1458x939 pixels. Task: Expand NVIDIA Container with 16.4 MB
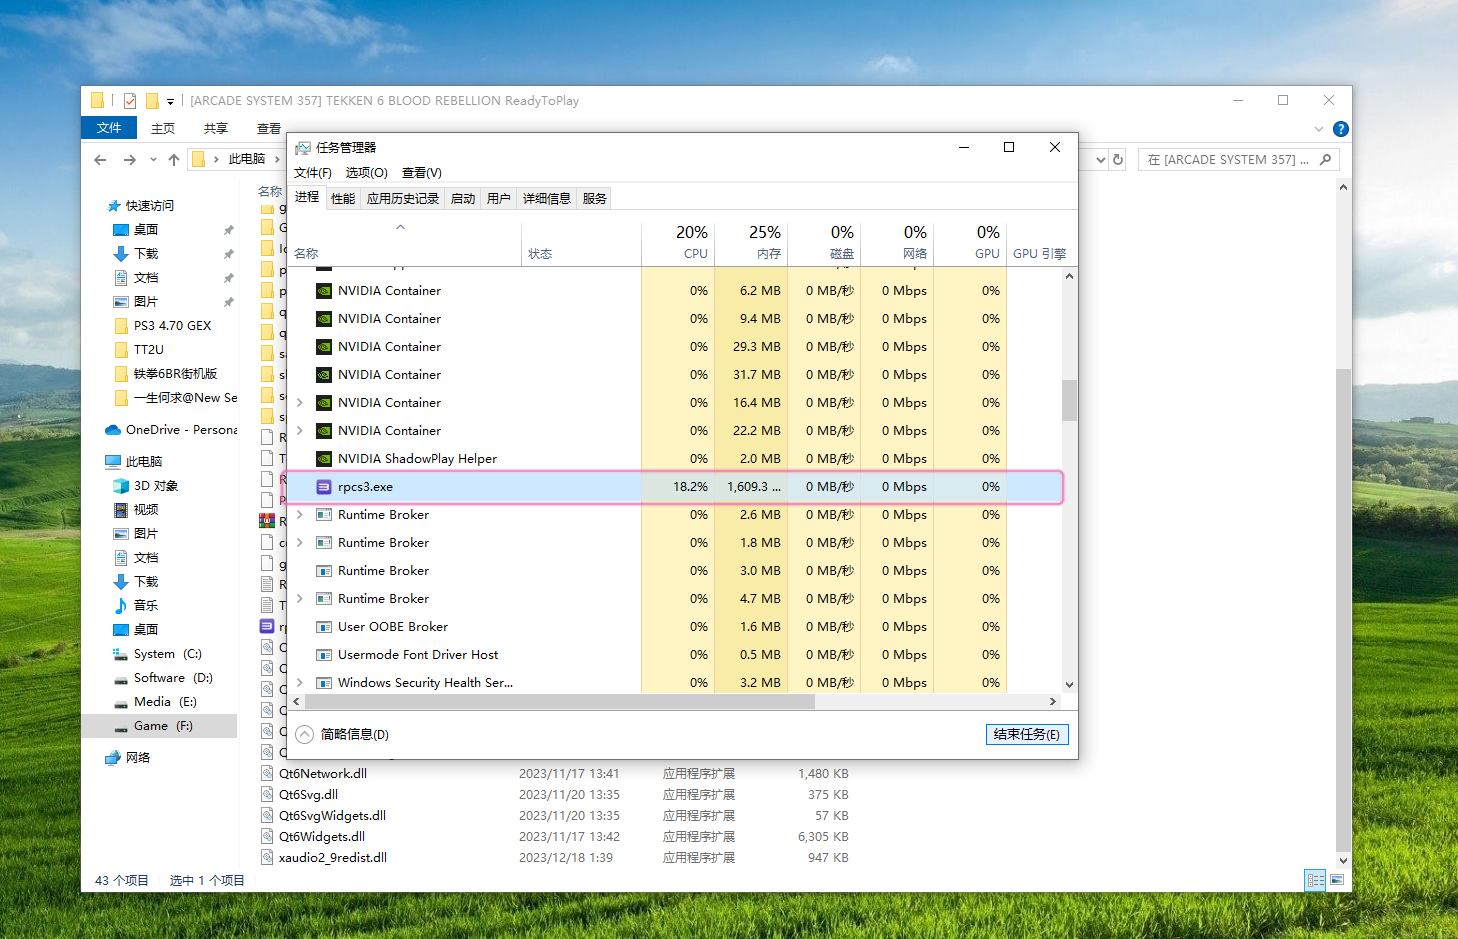(299, 403)
